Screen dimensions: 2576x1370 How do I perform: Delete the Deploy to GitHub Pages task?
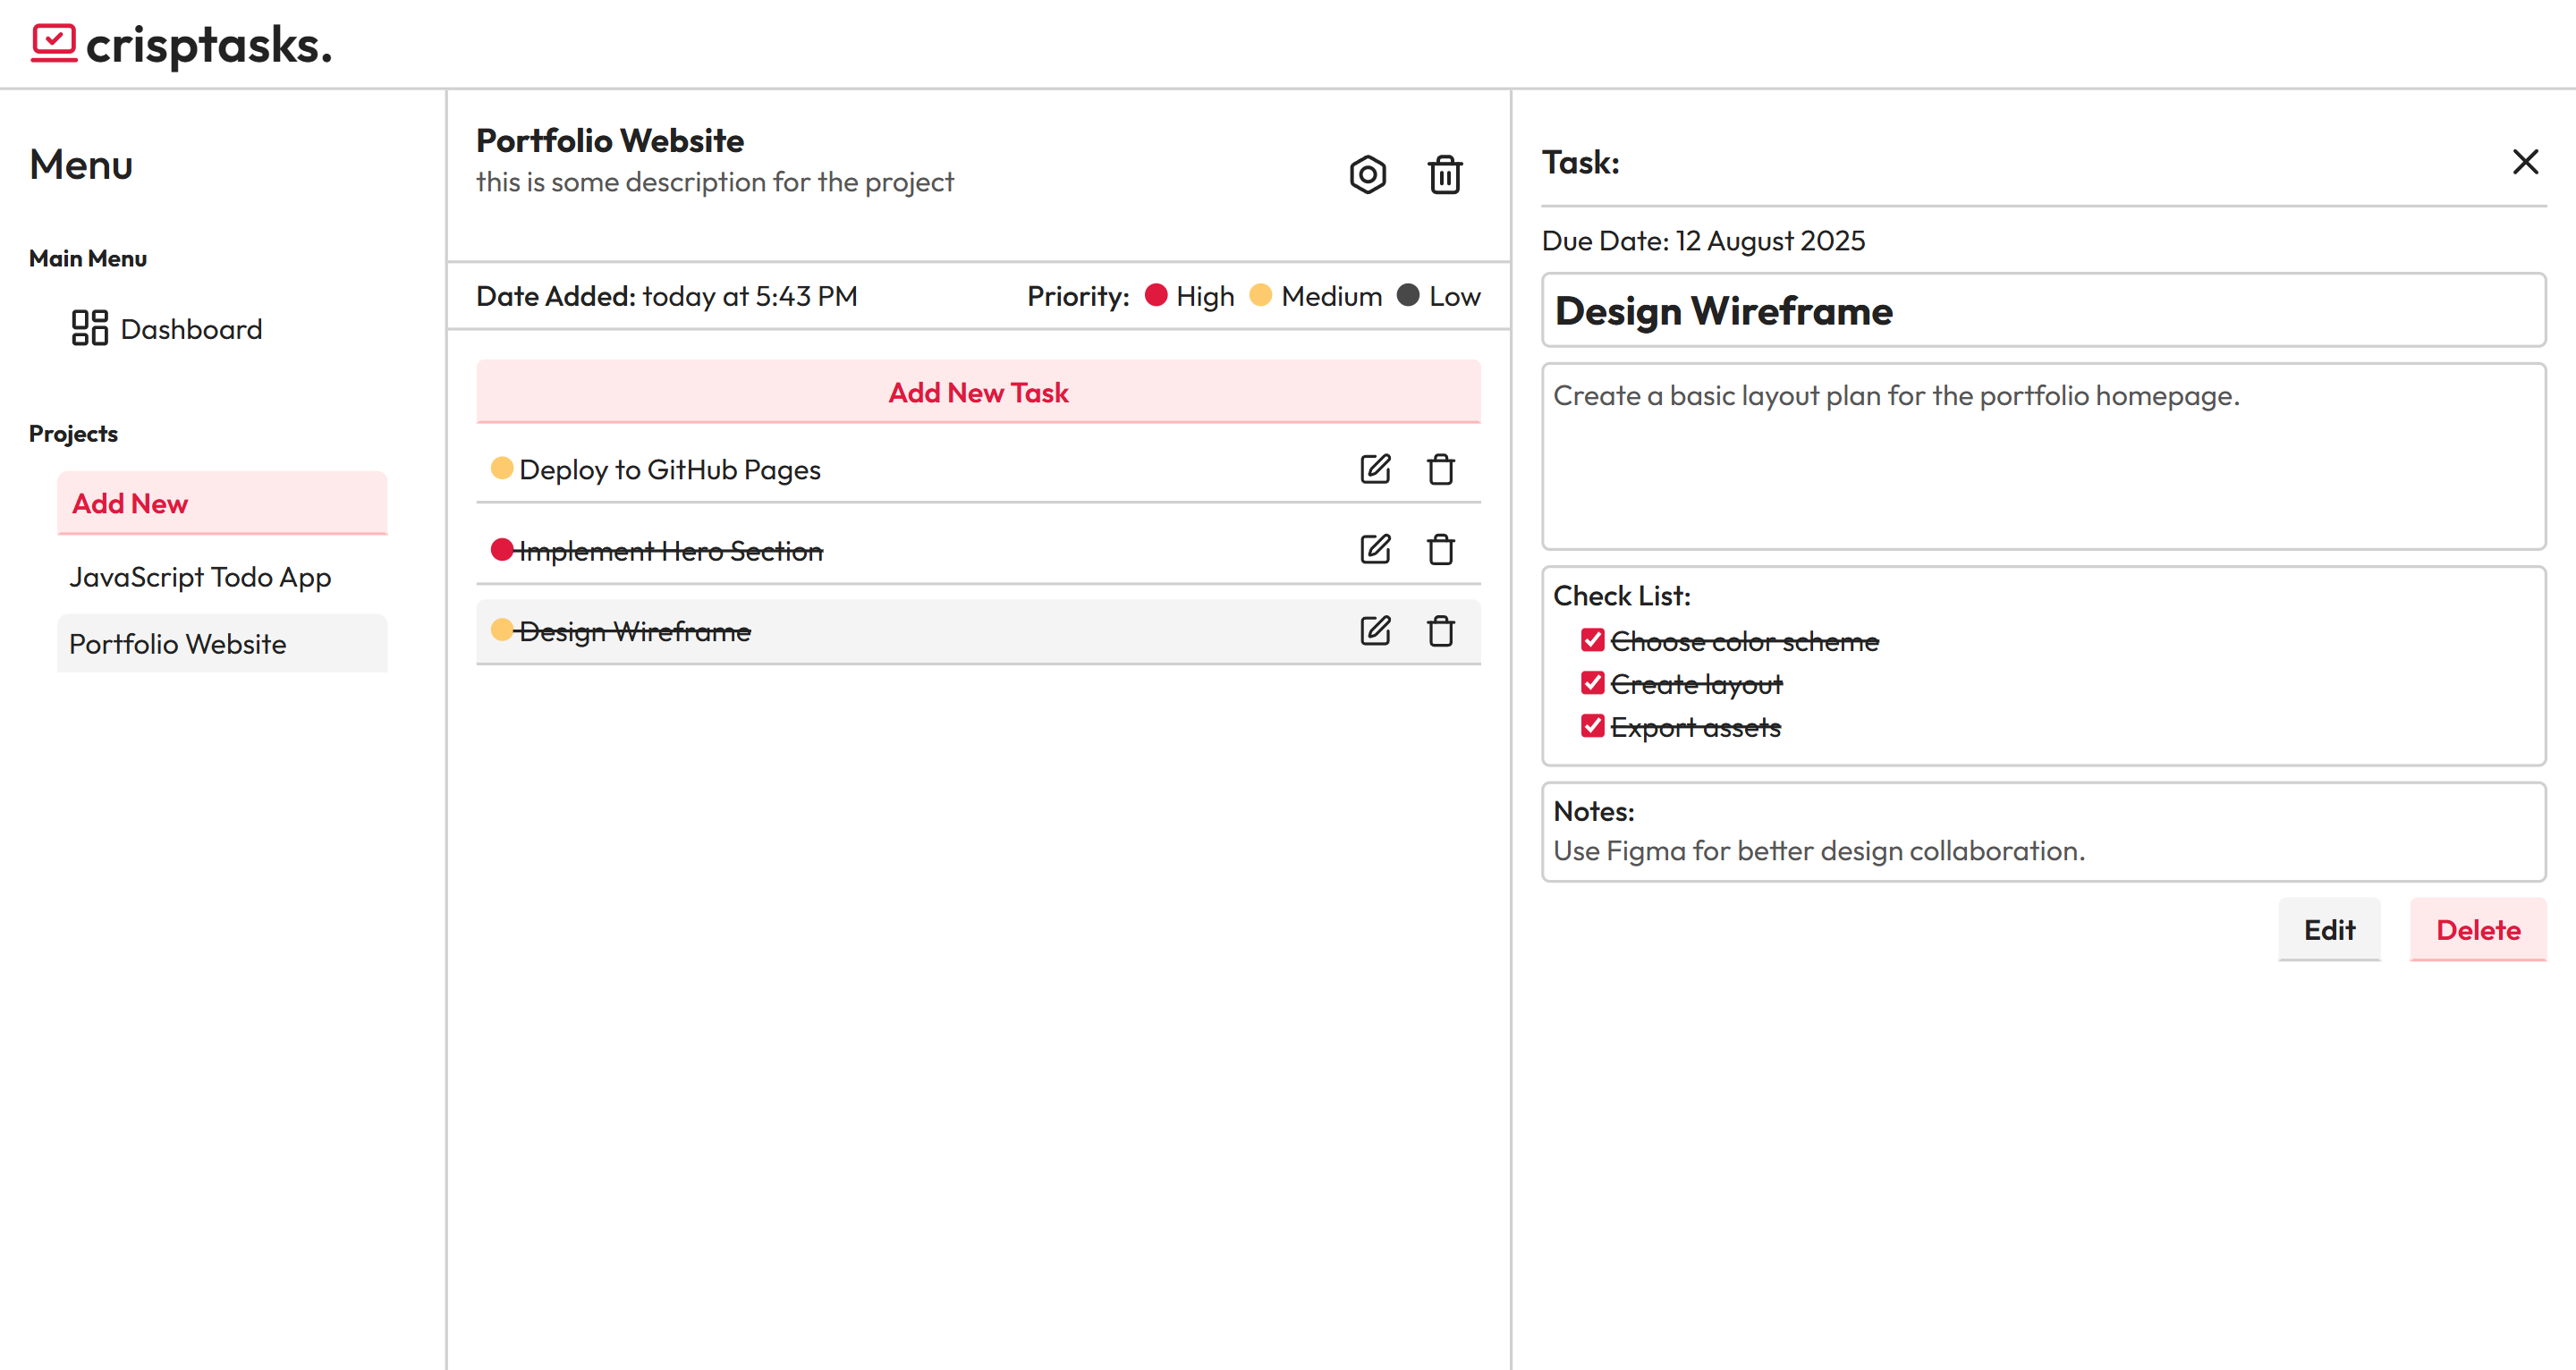(1440, 468)
